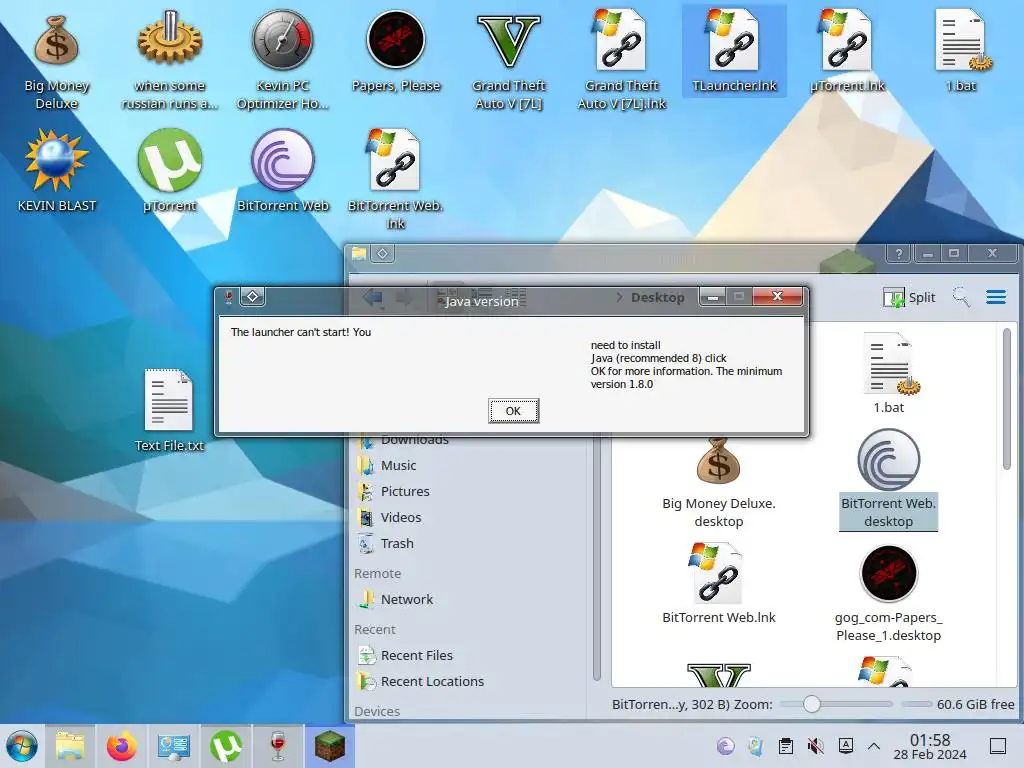Open Papers, Please desktop icon
This screenshot has height=768, width=1024.
click(396, 52)
